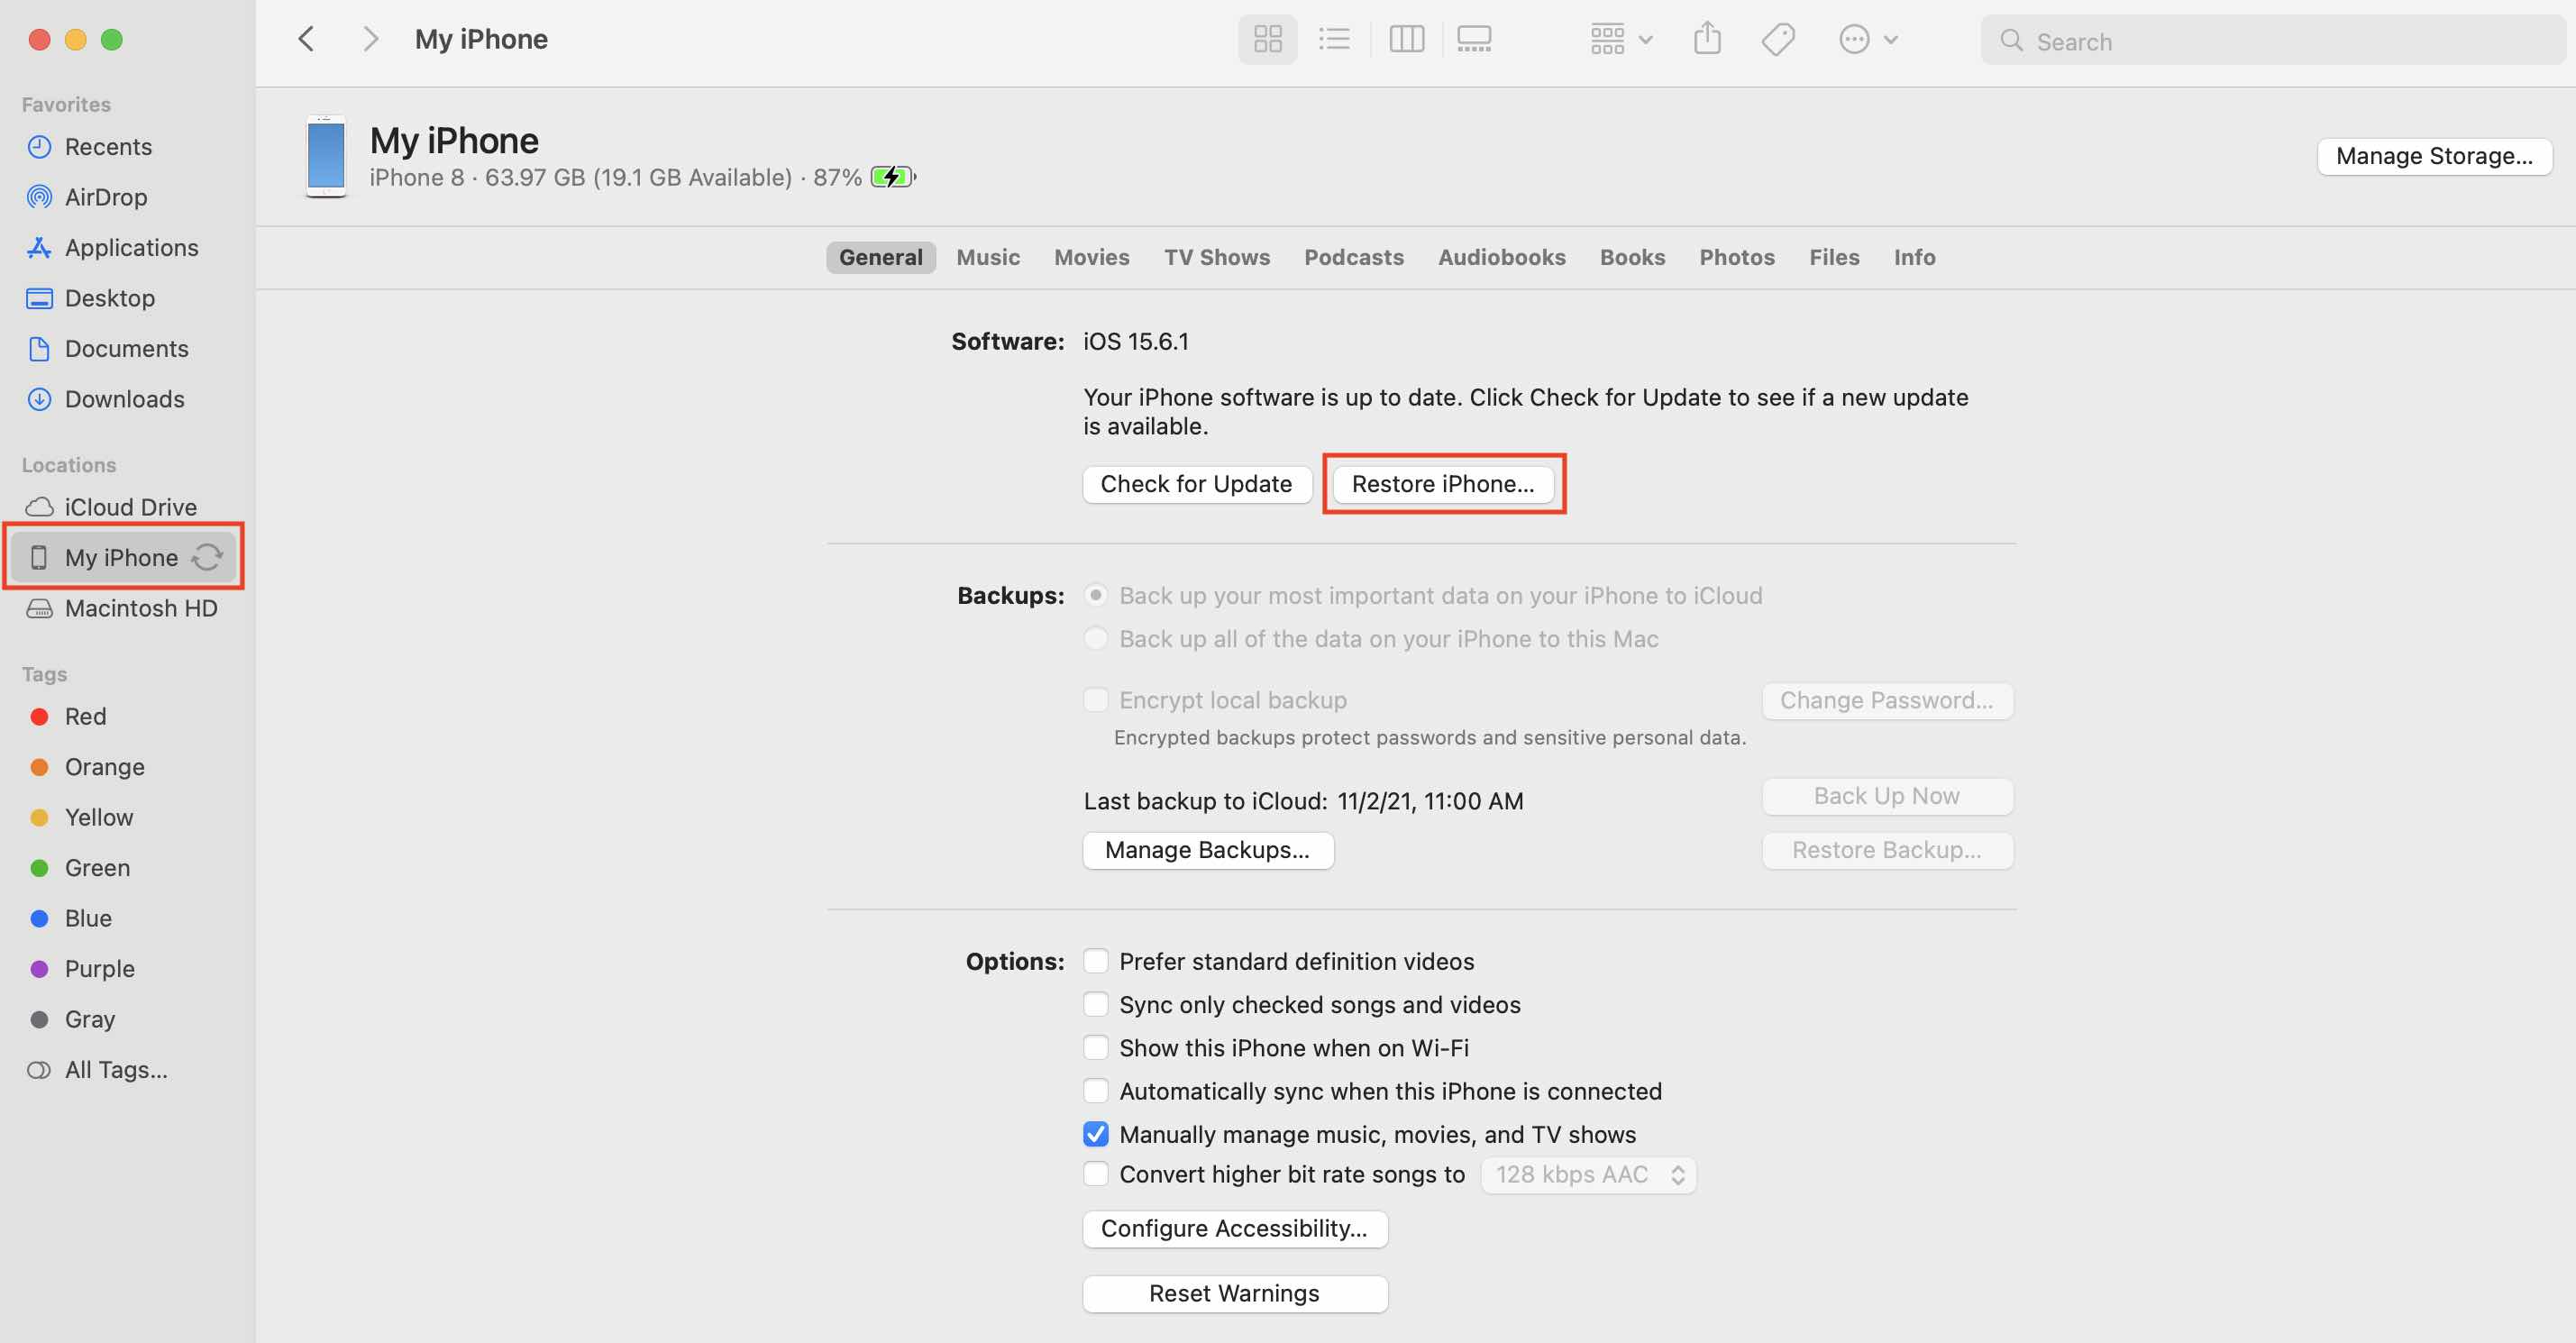This screenshot has width=2576, height=1343.
Task: Open the group-by options dropdown
Action: tap(1621, 39)
